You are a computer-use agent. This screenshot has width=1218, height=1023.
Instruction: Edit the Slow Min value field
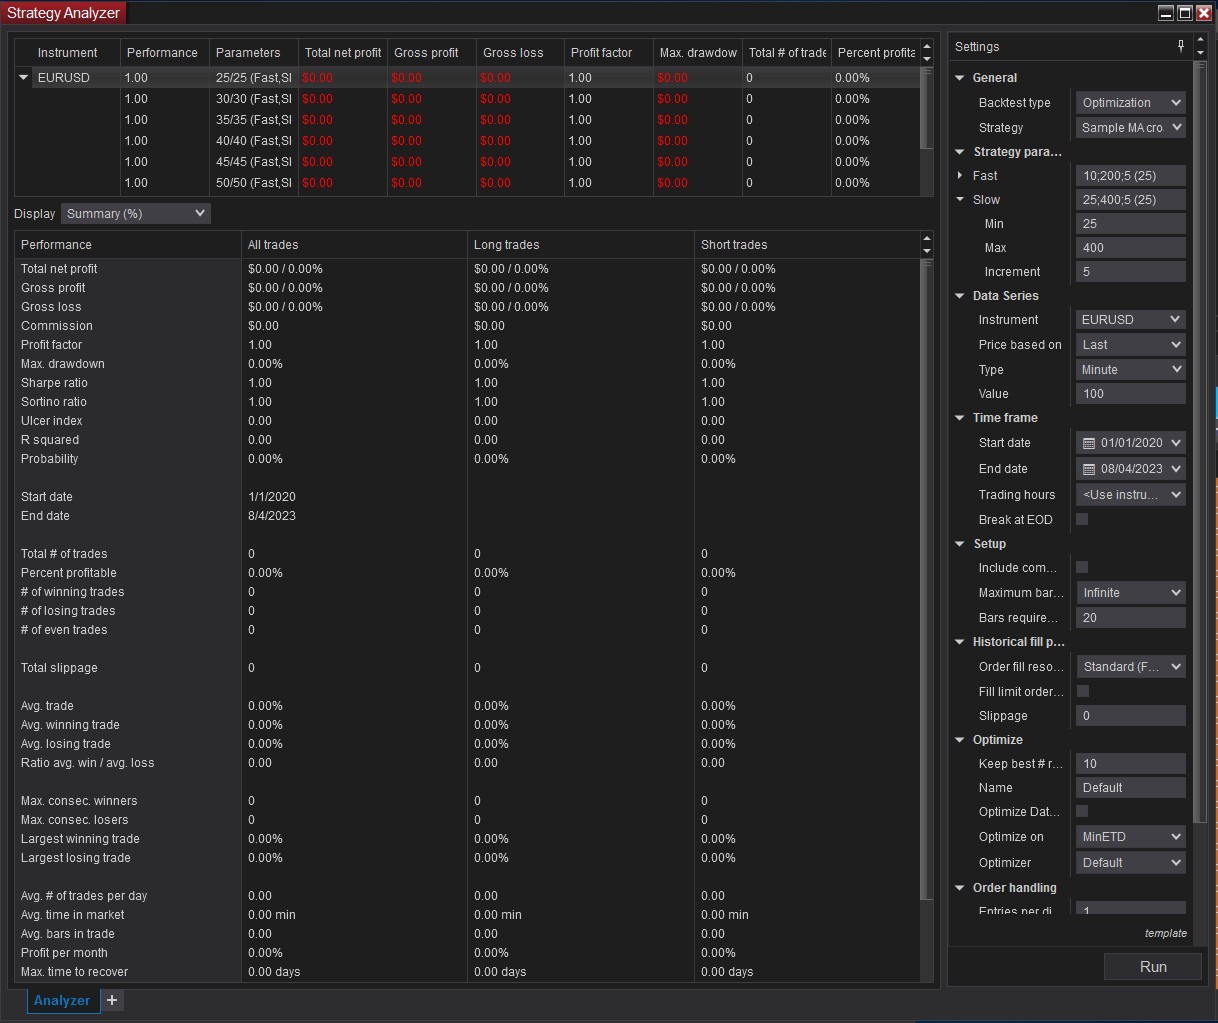pos(1131,224)
